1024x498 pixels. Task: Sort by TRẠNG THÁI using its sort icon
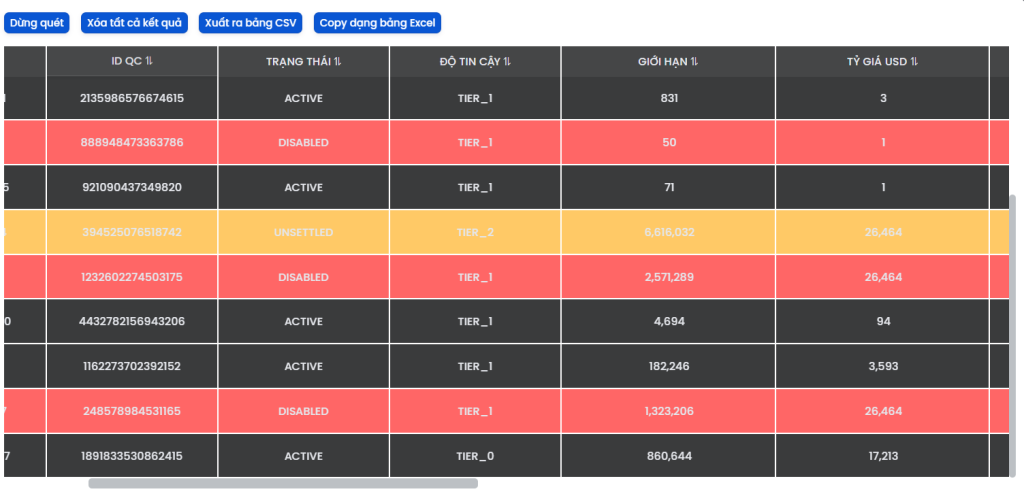click(337, 61)
